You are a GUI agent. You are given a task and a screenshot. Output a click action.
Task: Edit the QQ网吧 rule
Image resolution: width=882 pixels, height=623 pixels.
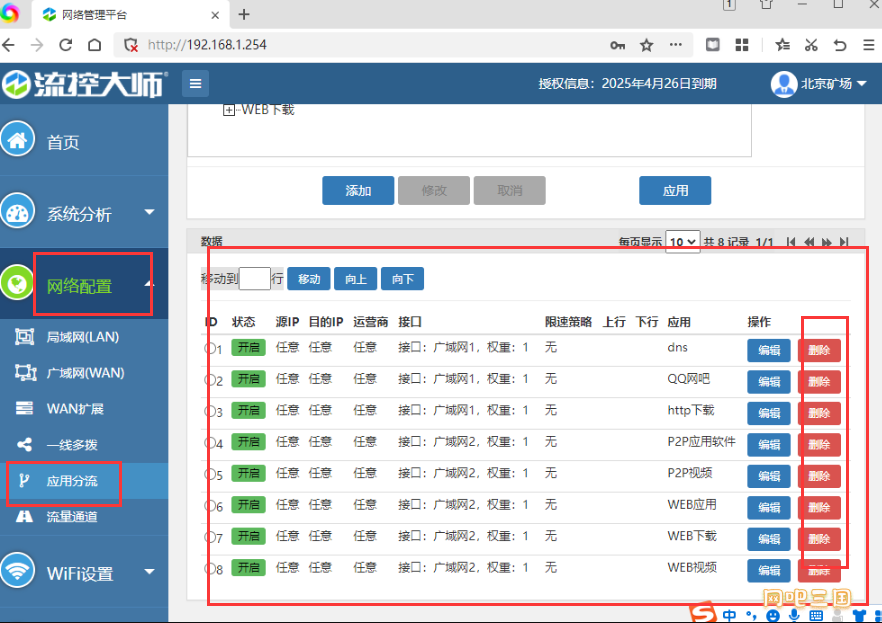coord(769,382)
